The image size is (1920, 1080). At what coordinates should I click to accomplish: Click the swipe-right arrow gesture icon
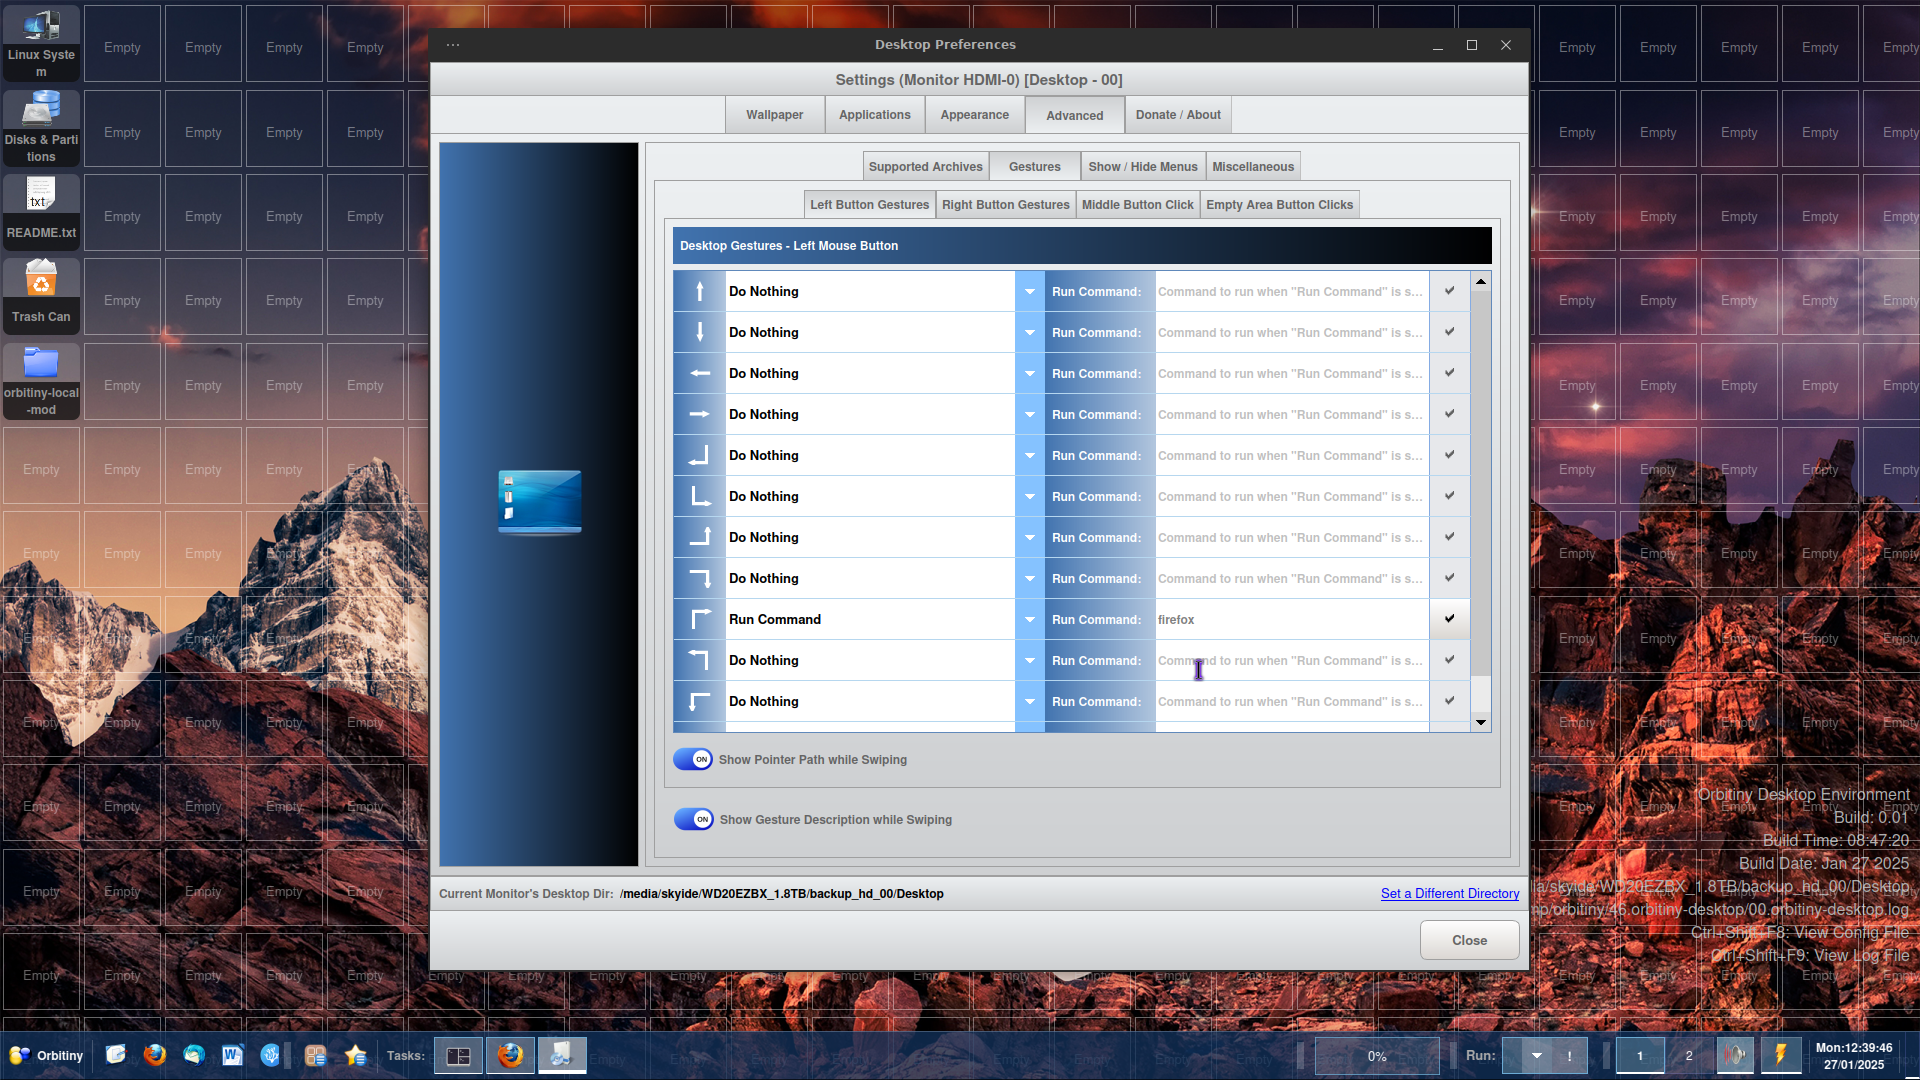(x=699, y=414)
